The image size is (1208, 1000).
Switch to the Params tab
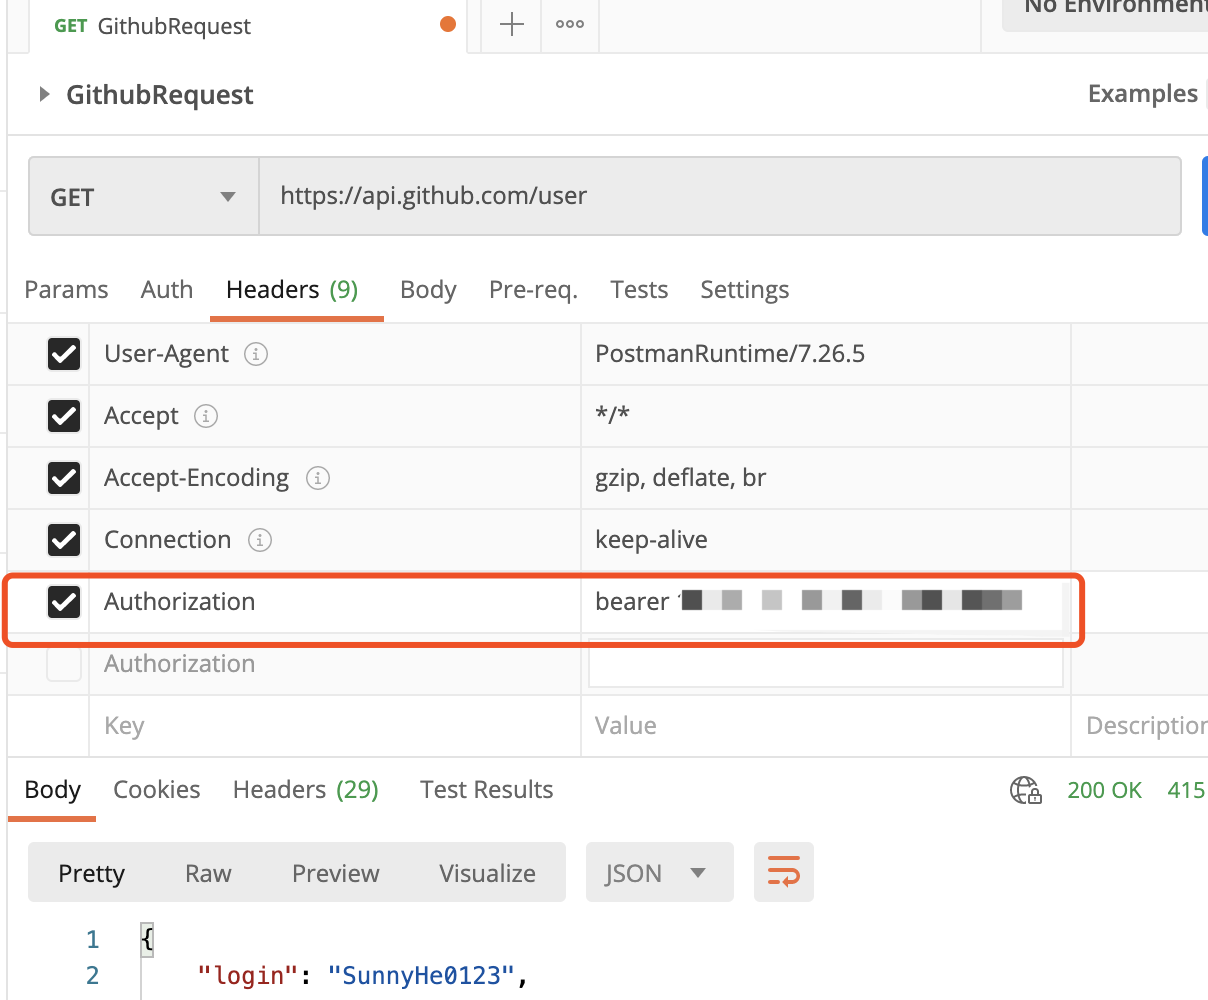click(x=66, y=290)
